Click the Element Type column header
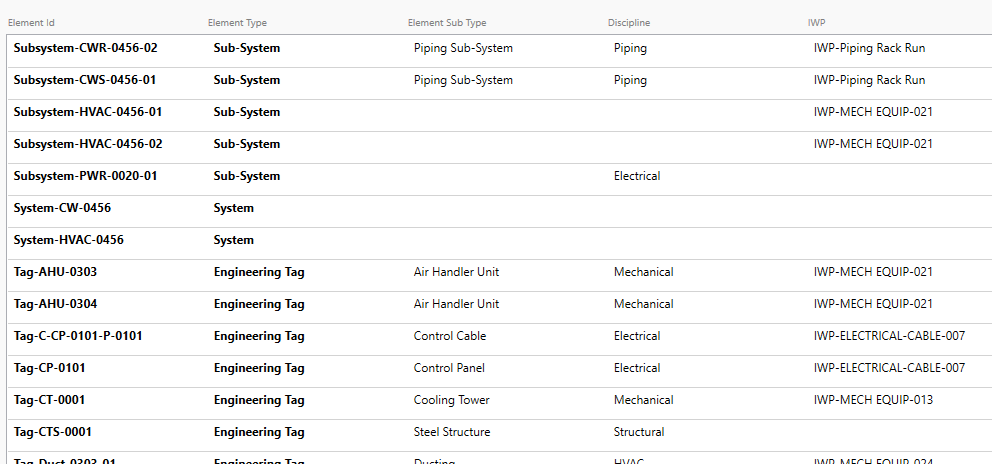Screen dimensions: 992x464 pos(237,23)
